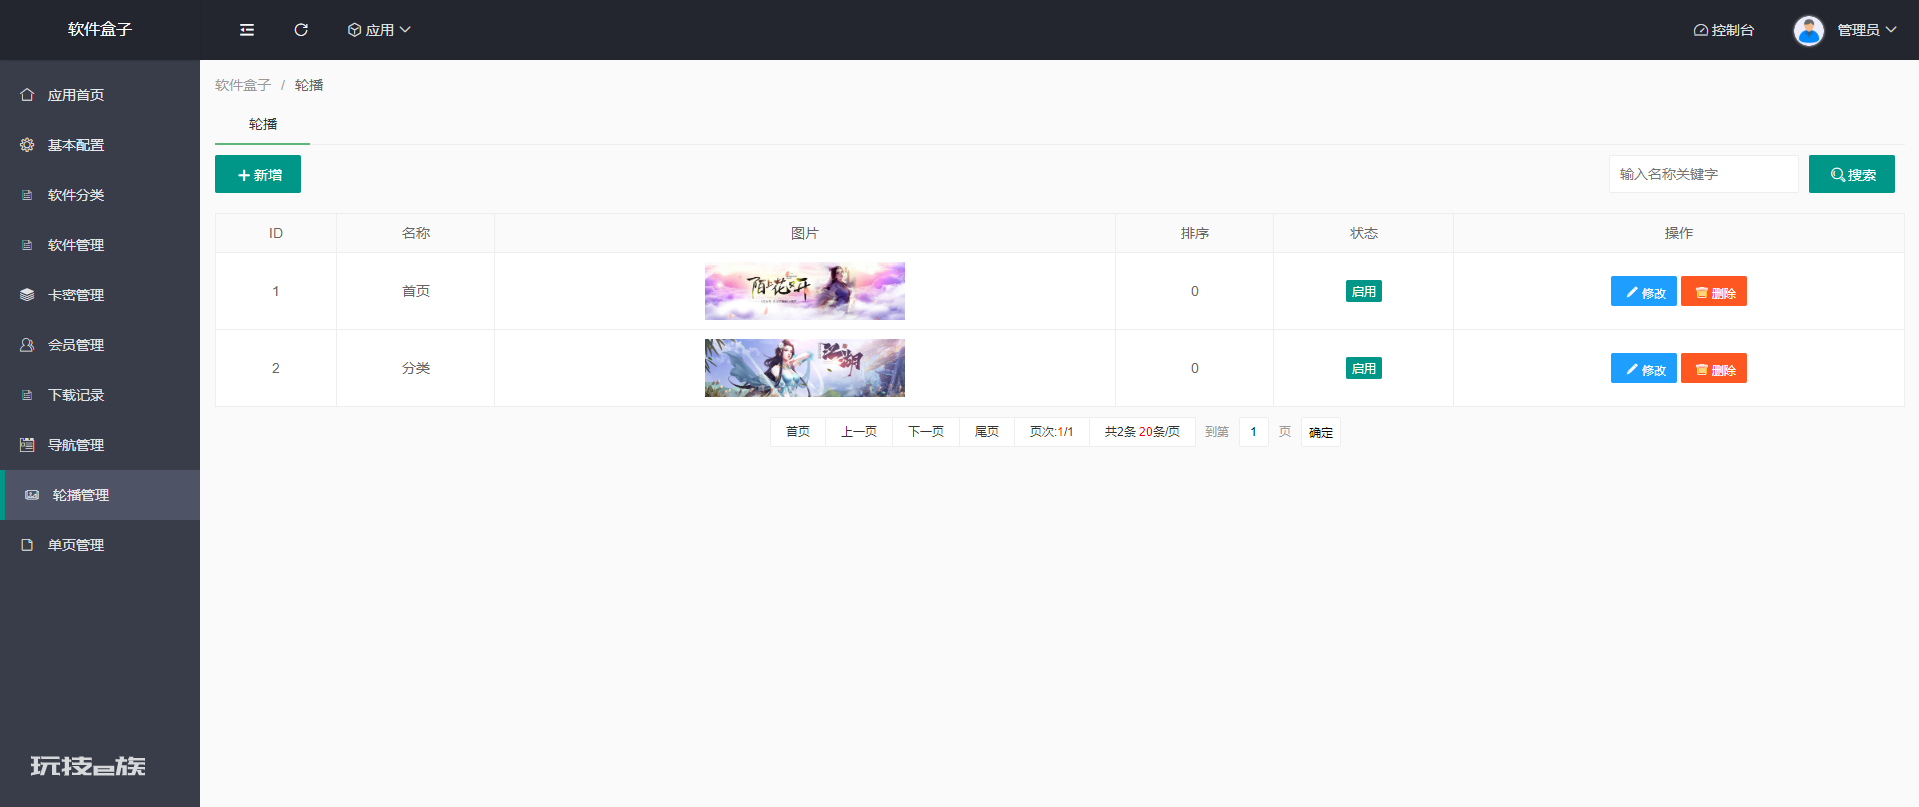
Task: Click the 分类 name cell in row 2
Action: 416,368
